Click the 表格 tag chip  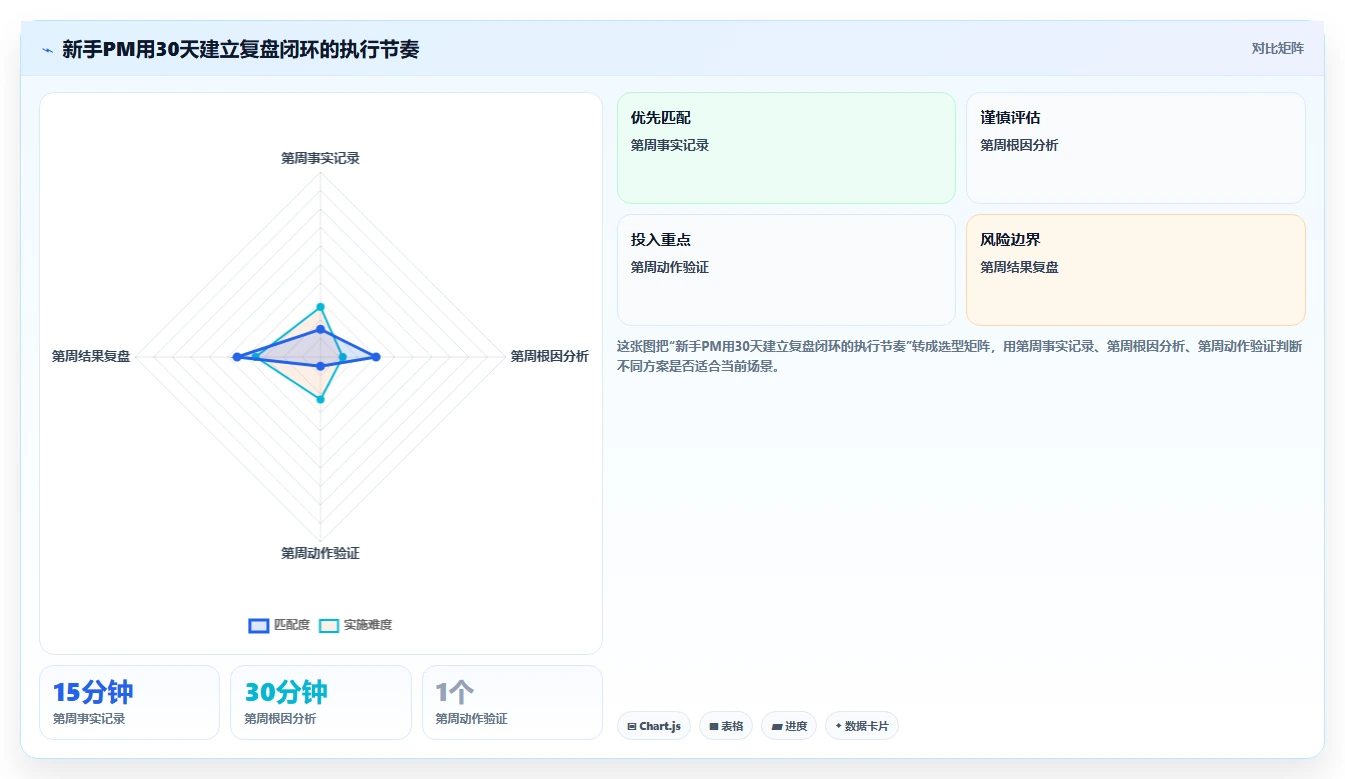tap(726, 726)
